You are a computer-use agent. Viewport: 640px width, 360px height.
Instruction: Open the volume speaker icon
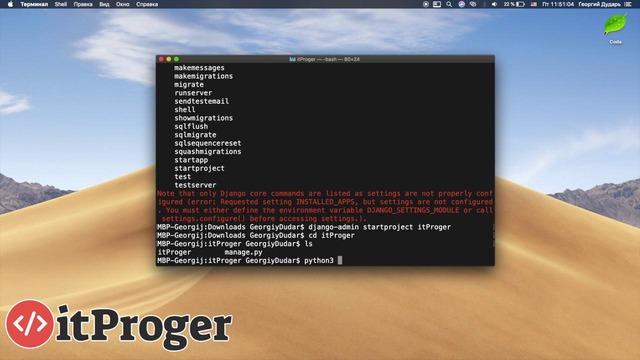coord(494,4)
